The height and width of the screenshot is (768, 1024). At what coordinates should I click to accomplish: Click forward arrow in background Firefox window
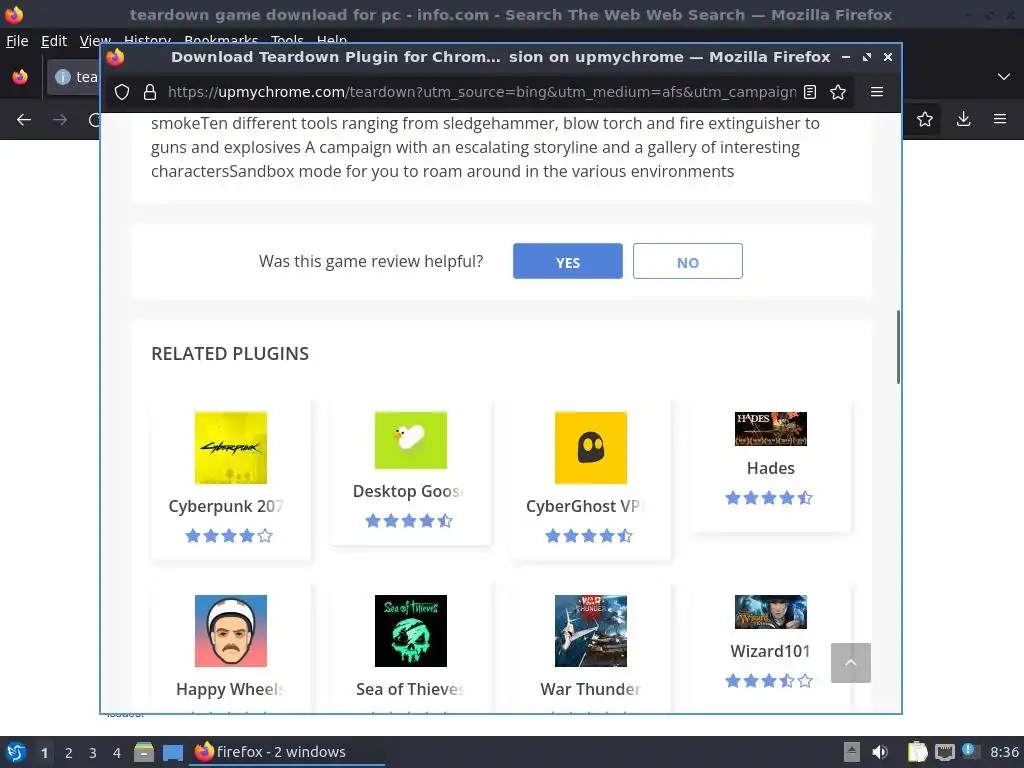tap(60, 120)
